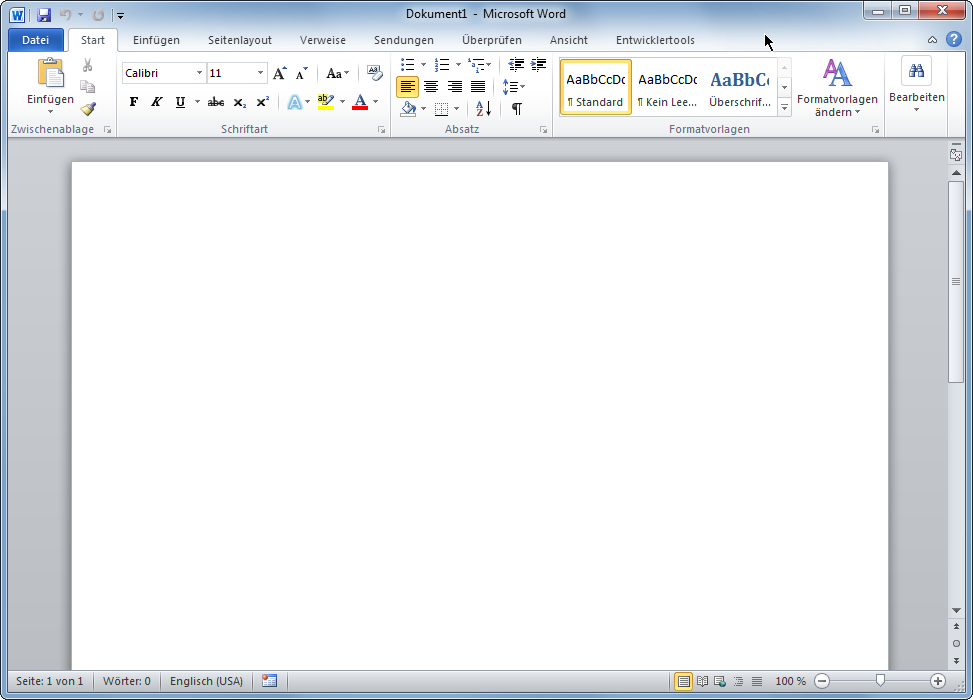Click the Subscript x₂ icon
Viewport: 973px width, 700px height.
240,102
